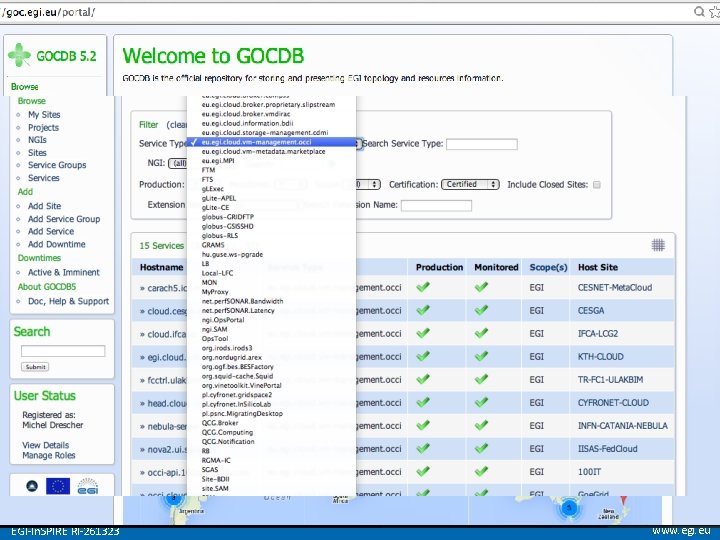
Task: Choose gLite-CE service type
Action: click(215, 208)
